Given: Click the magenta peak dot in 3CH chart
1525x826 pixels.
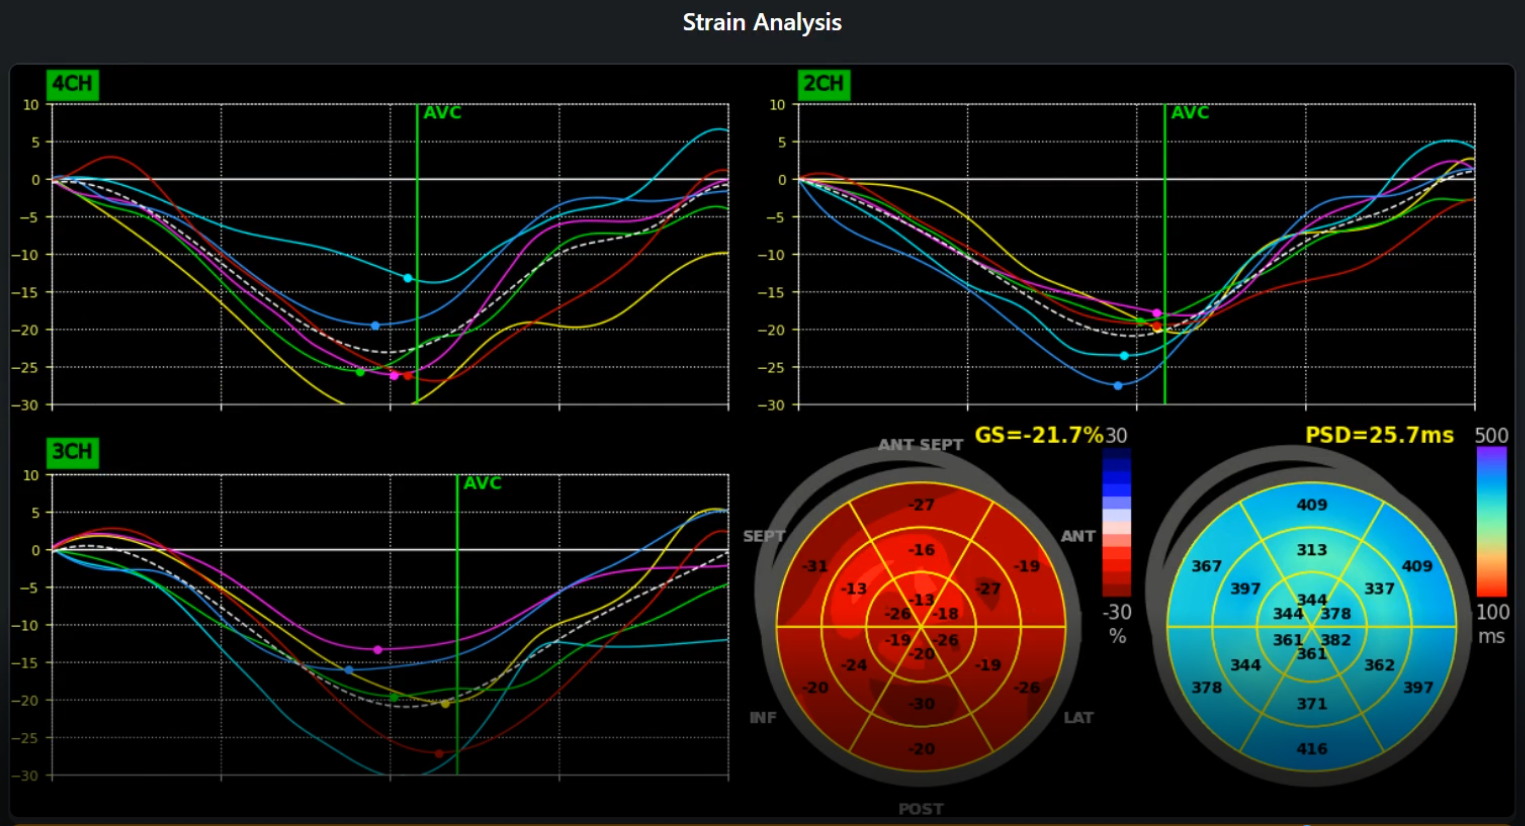Looking at the screenshot, I should point(377,650).
